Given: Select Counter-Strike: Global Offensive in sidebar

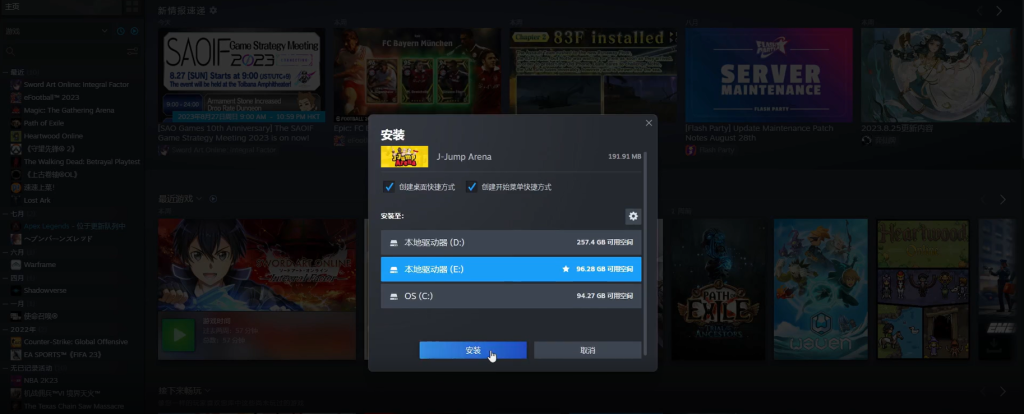Looking at the screenshot, I should tap(75, 342).
